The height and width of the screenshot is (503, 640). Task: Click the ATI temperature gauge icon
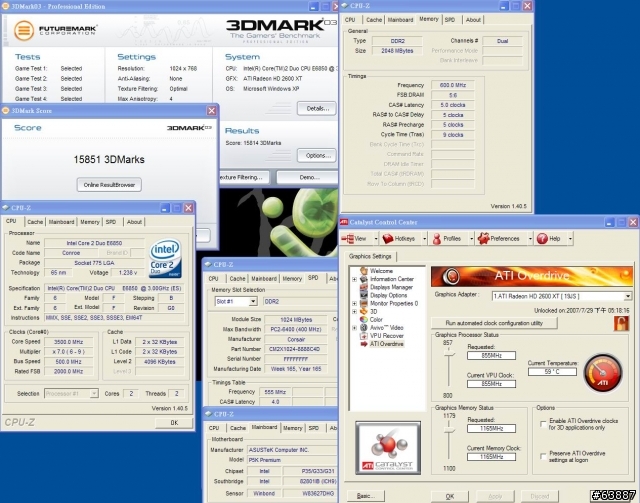pyautogui.click(x=603, y=373)
